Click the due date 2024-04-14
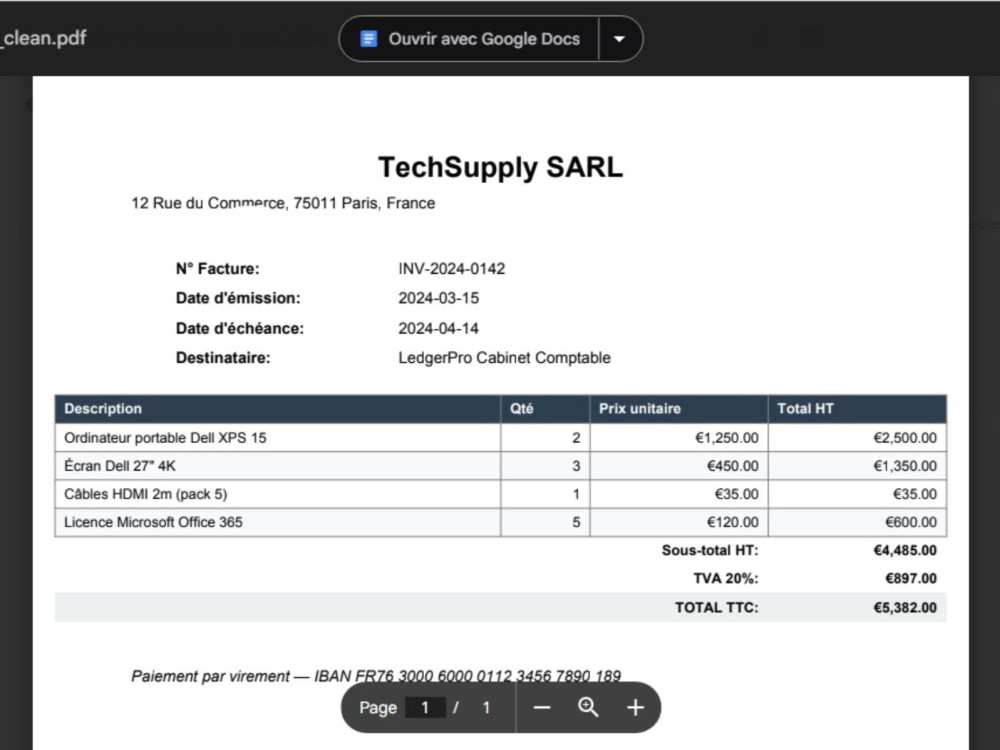 [439, 328]
